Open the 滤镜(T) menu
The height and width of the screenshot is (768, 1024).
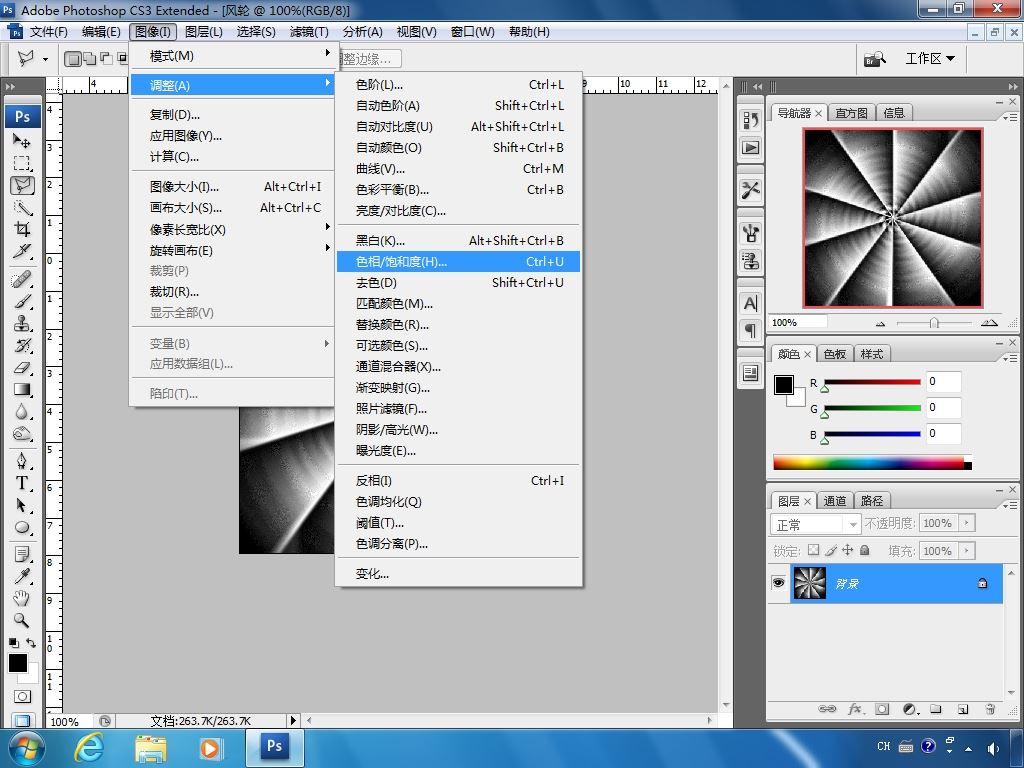tap(309, 31)
